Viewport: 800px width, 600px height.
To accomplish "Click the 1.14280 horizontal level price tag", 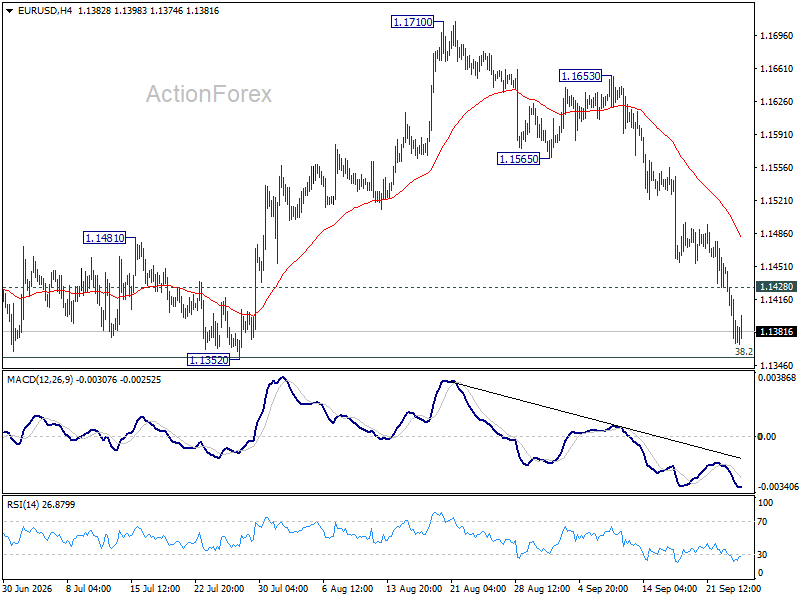I will click(x=777, y=287).
